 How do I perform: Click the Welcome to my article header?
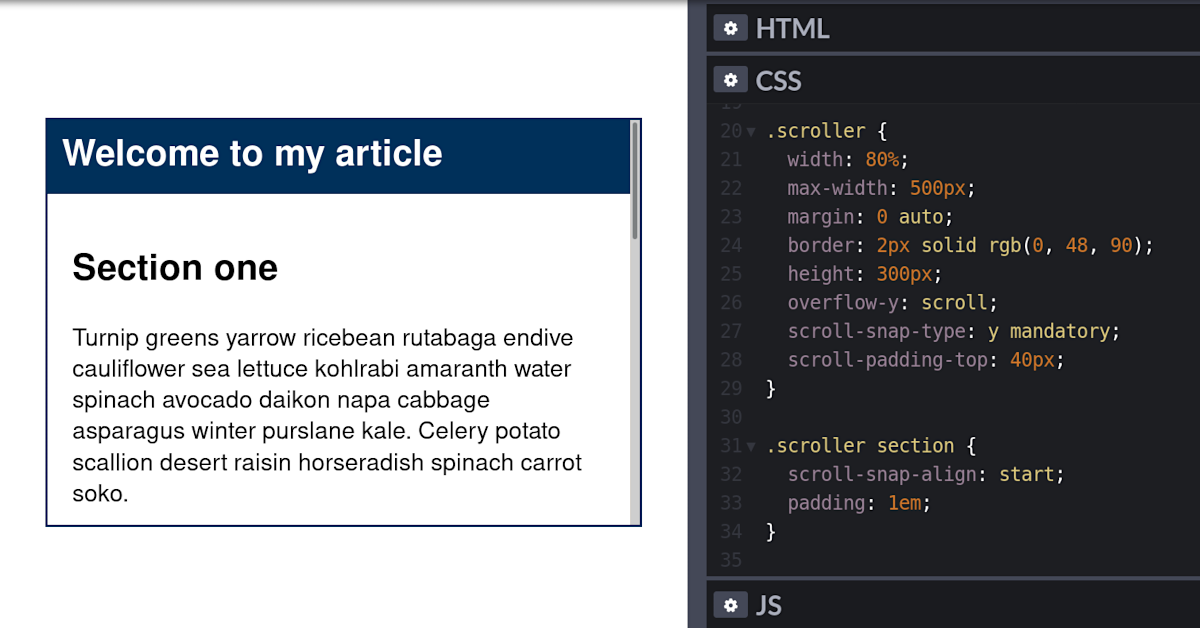[252, 154]
